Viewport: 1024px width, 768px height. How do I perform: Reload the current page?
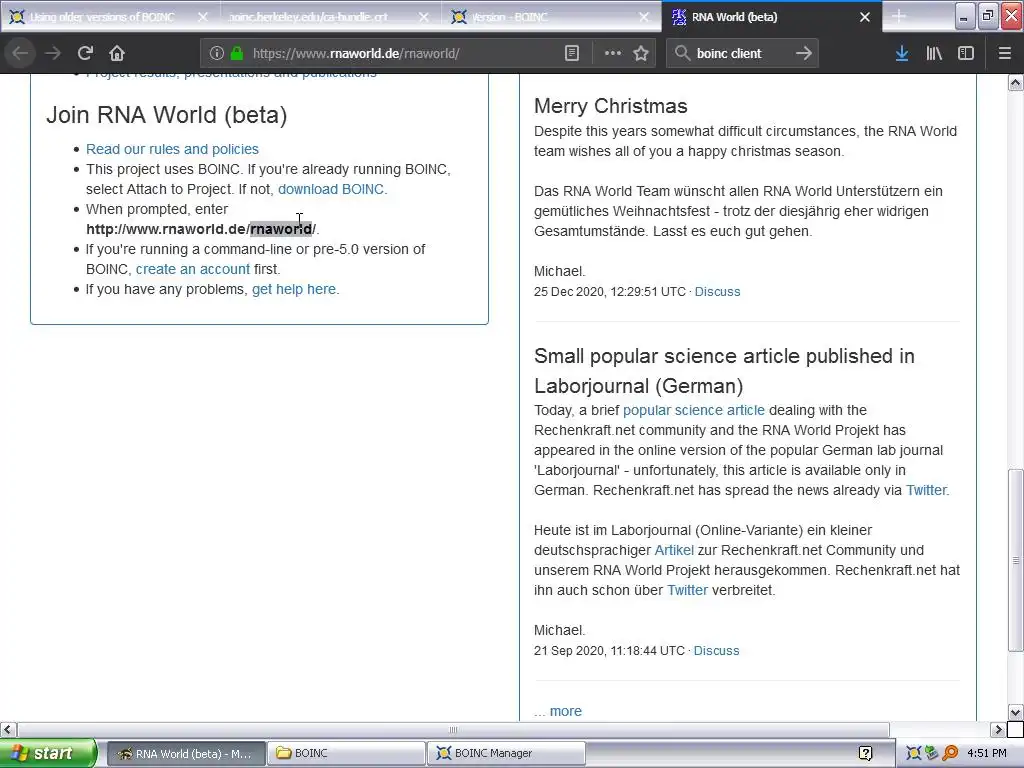(85, 53)
